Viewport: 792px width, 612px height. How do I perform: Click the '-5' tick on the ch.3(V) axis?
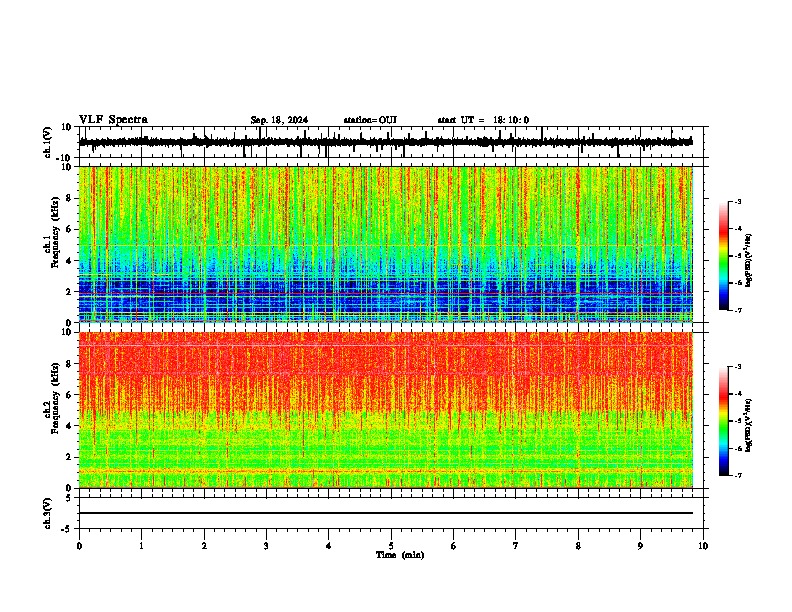pyautogui.click(x=67, y=529)
